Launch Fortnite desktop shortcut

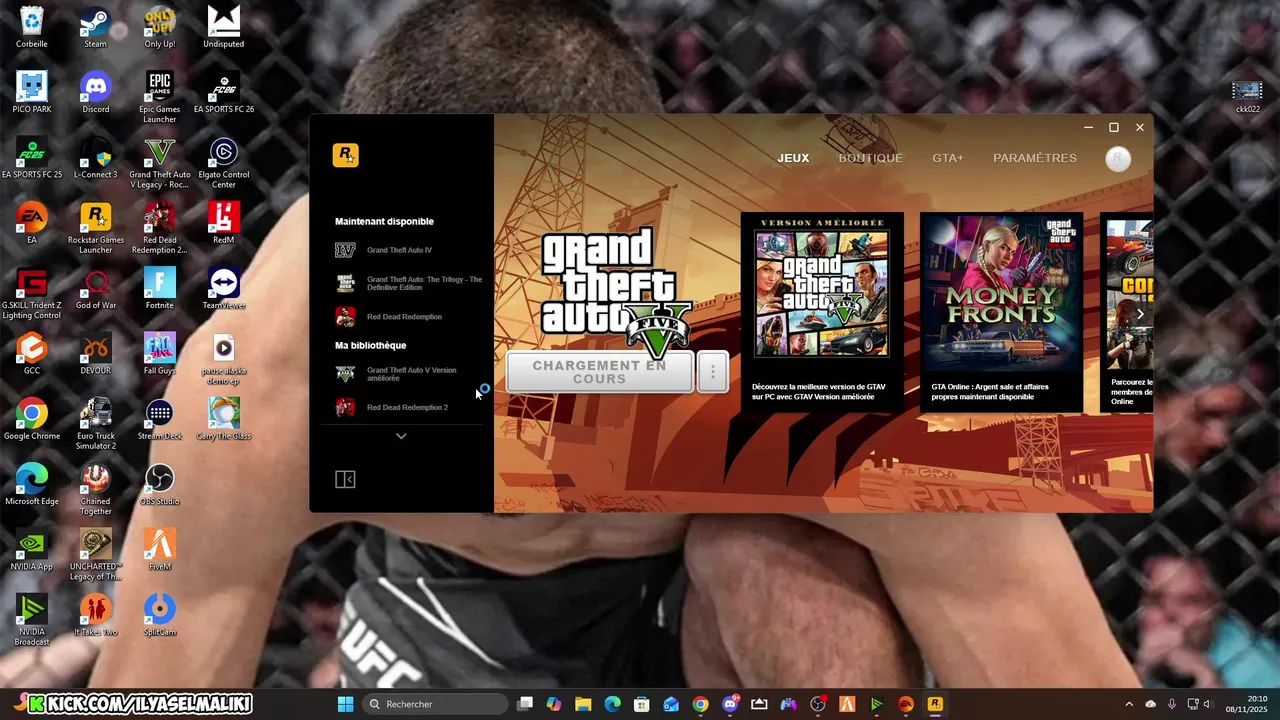coord(160,288)
